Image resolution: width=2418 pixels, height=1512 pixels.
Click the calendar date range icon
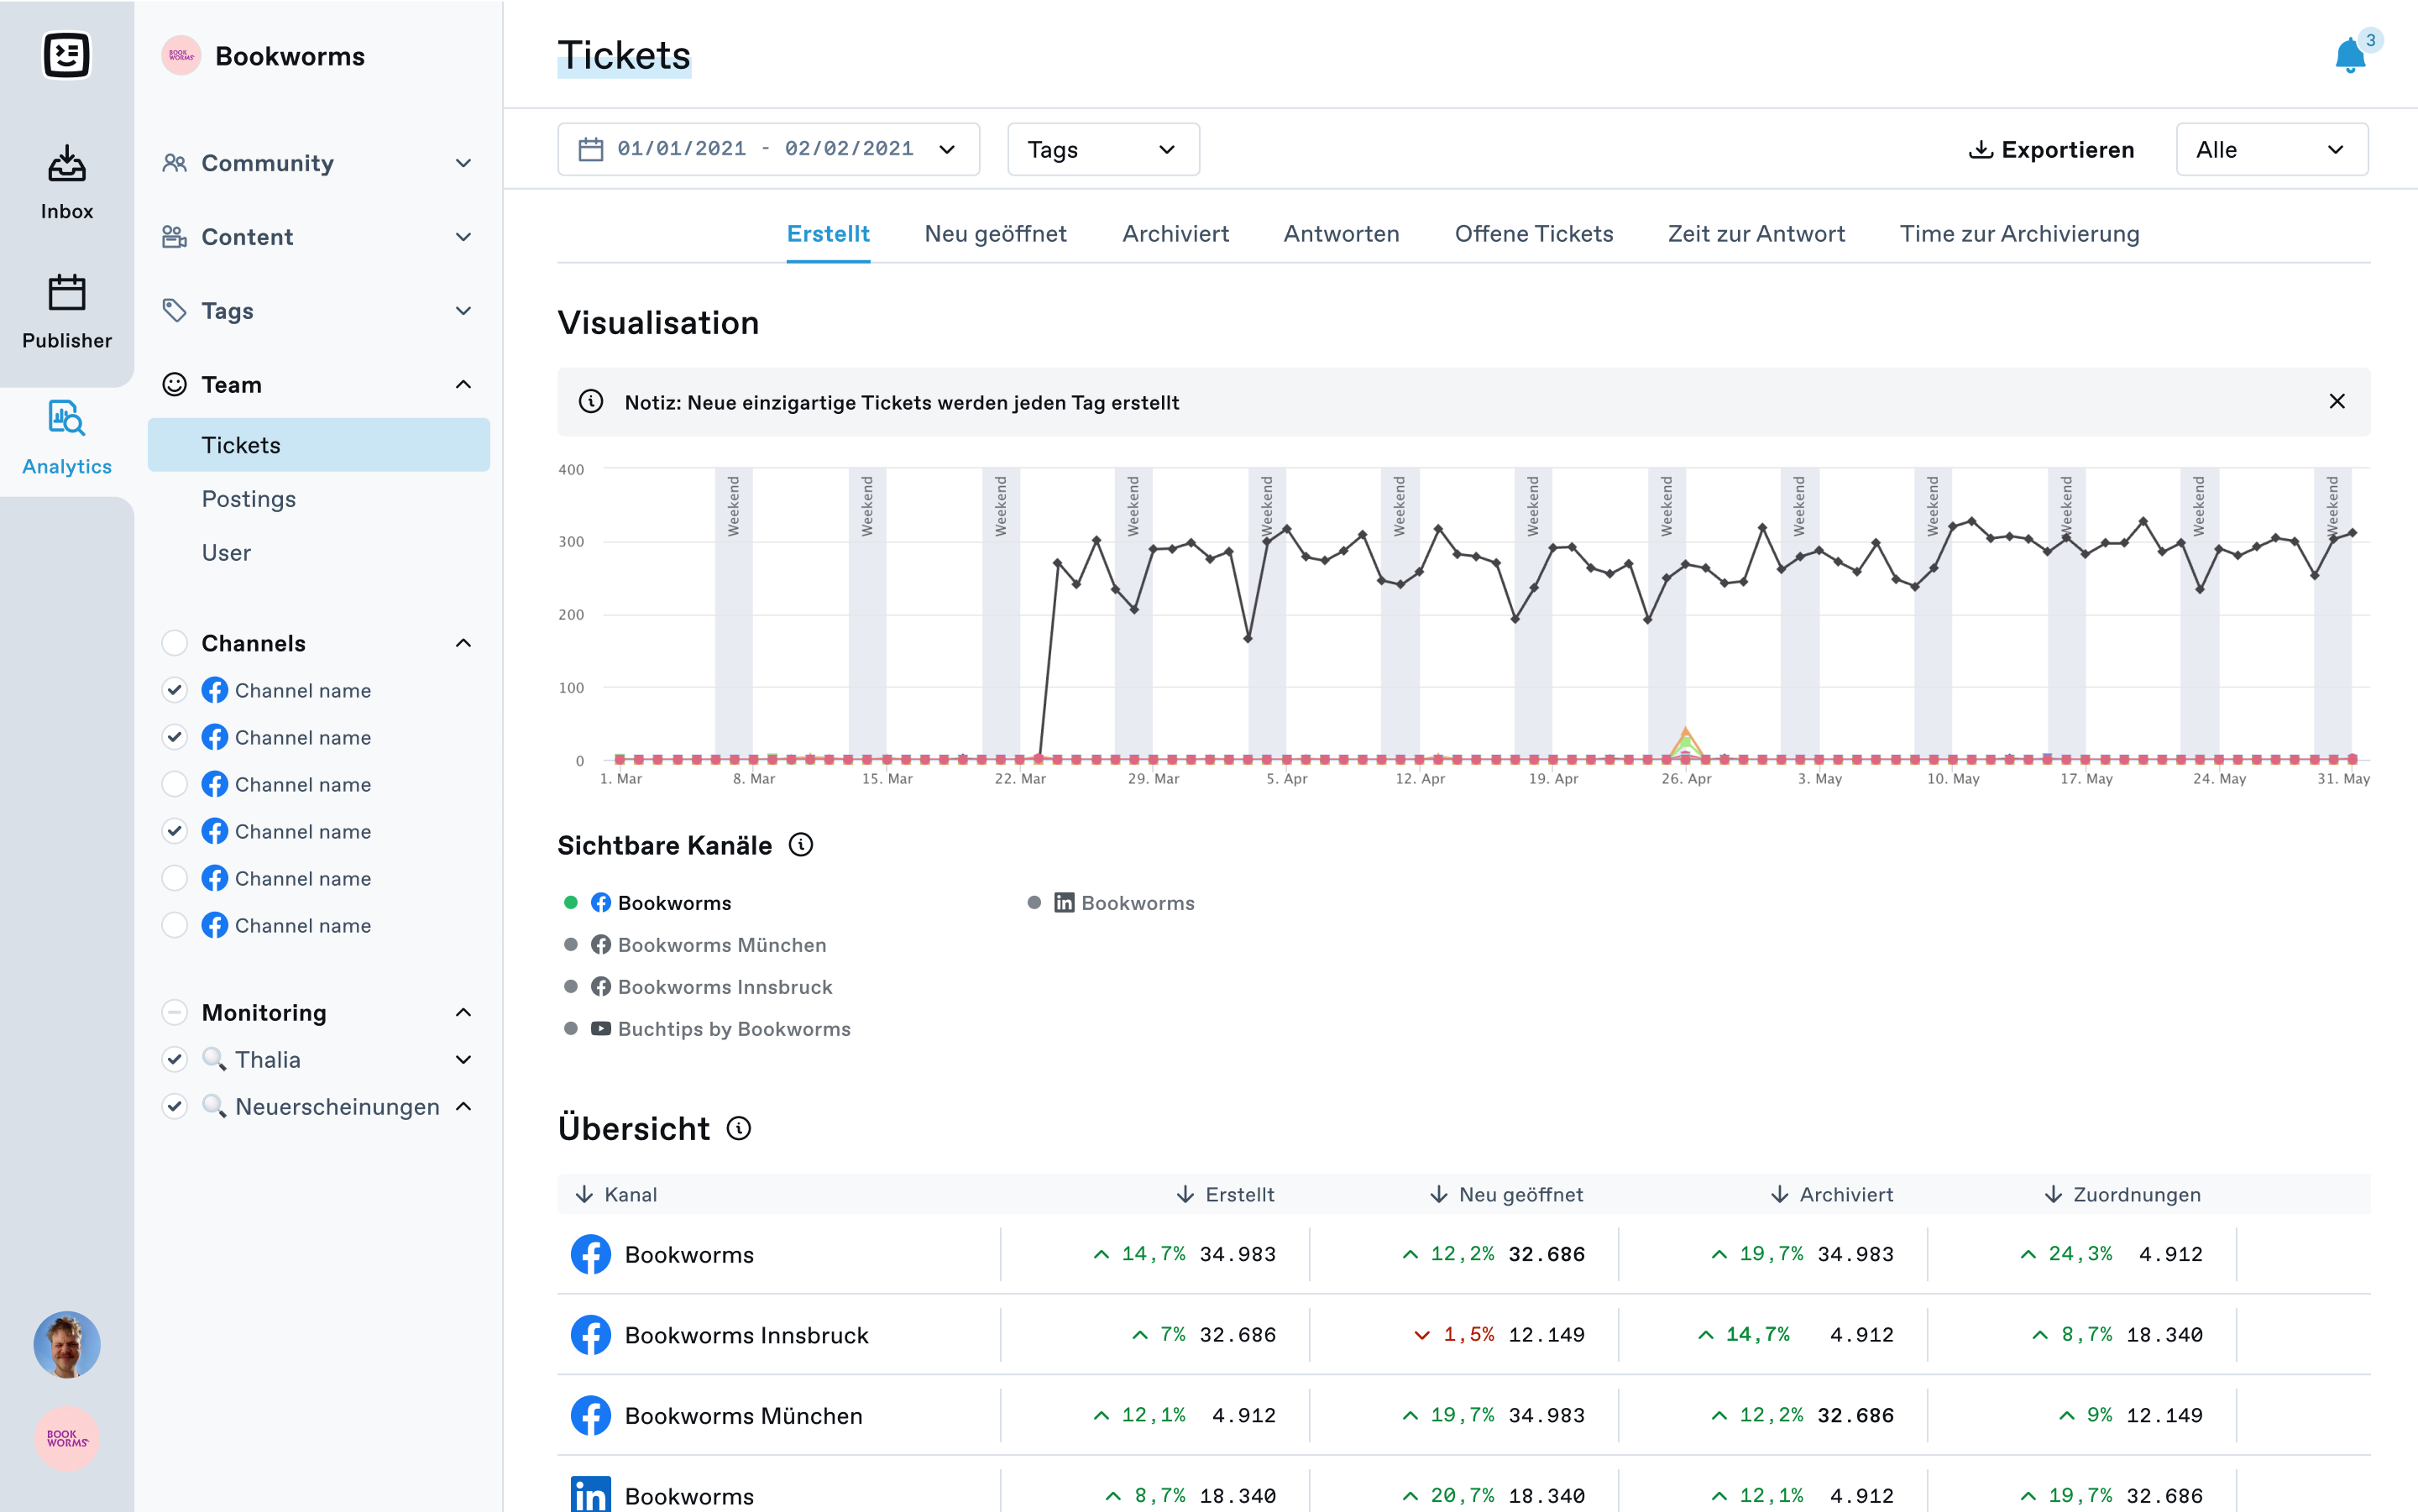(590, 149)
